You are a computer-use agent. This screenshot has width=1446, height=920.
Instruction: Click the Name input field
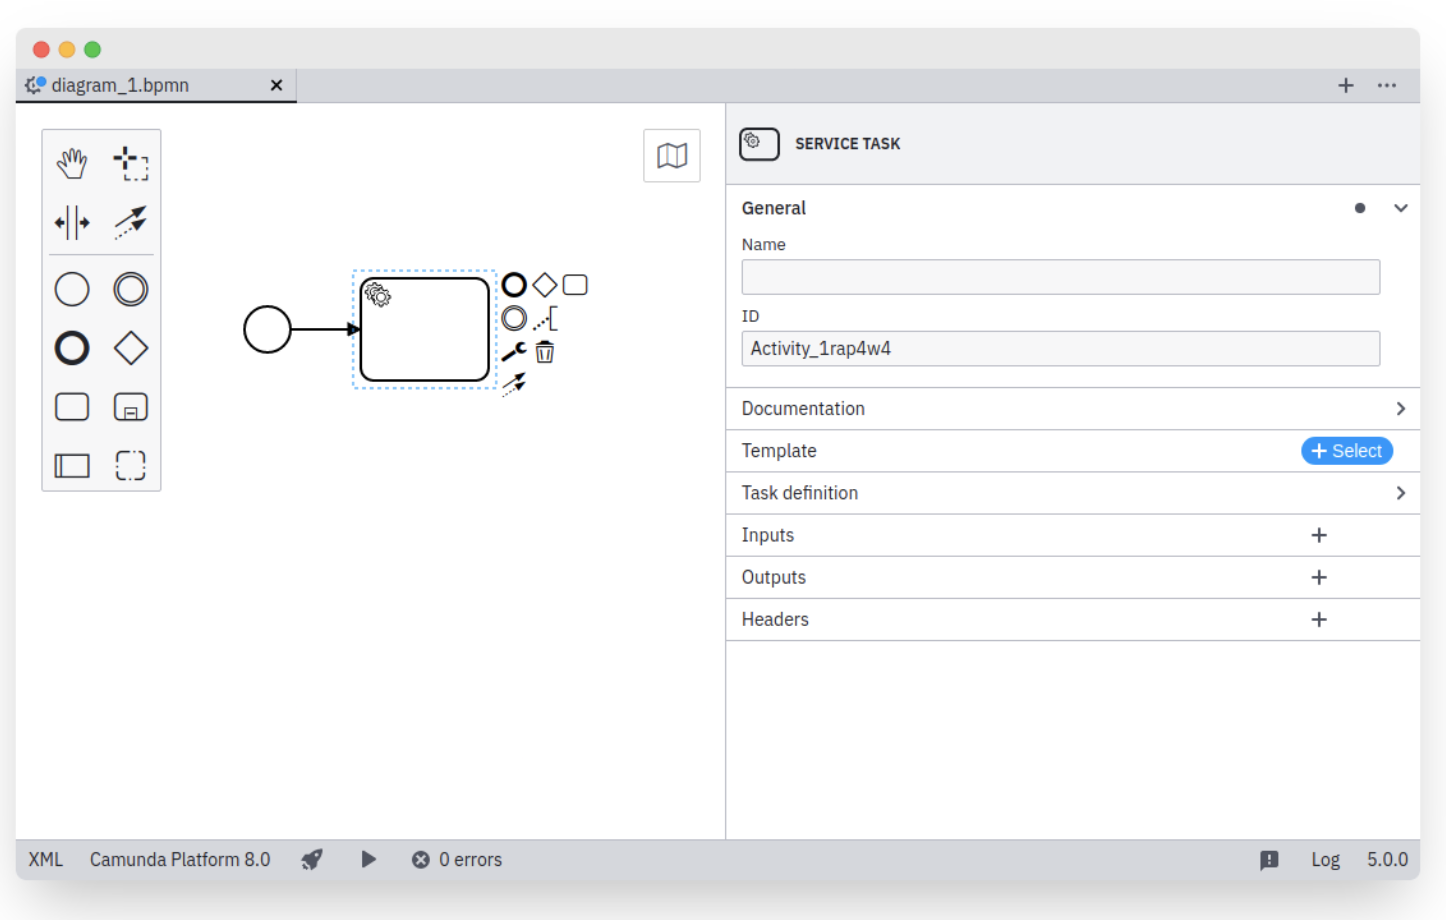click(1061, 277)
